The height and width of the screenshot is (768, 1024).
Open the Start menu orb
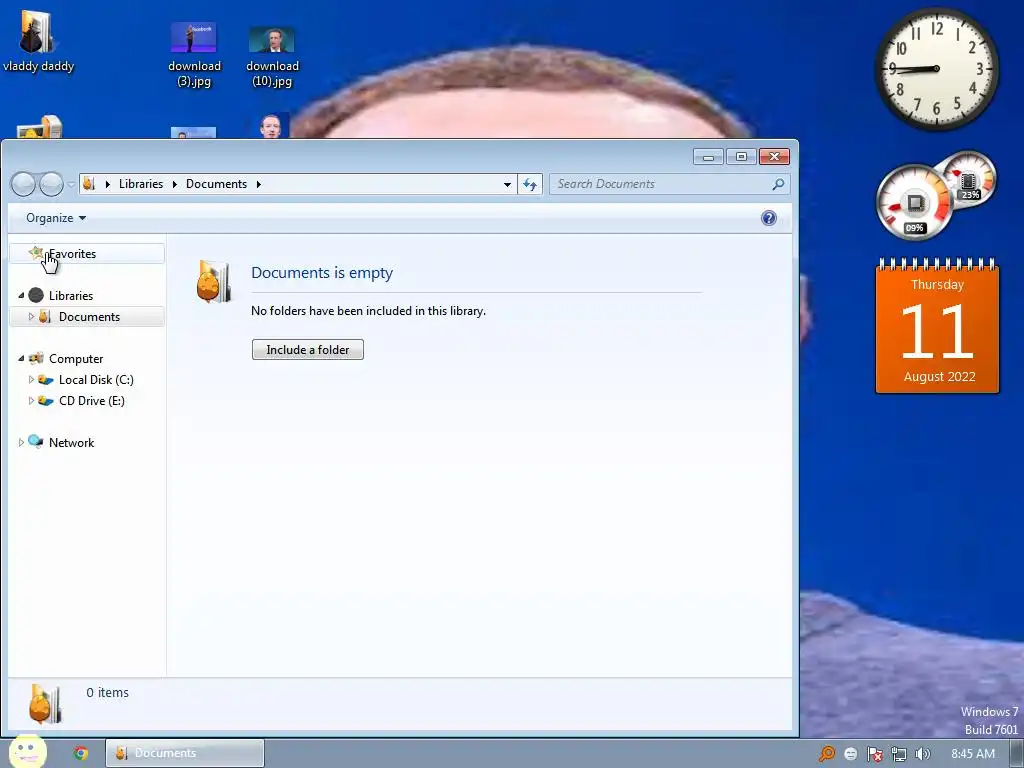click(27, 752)
